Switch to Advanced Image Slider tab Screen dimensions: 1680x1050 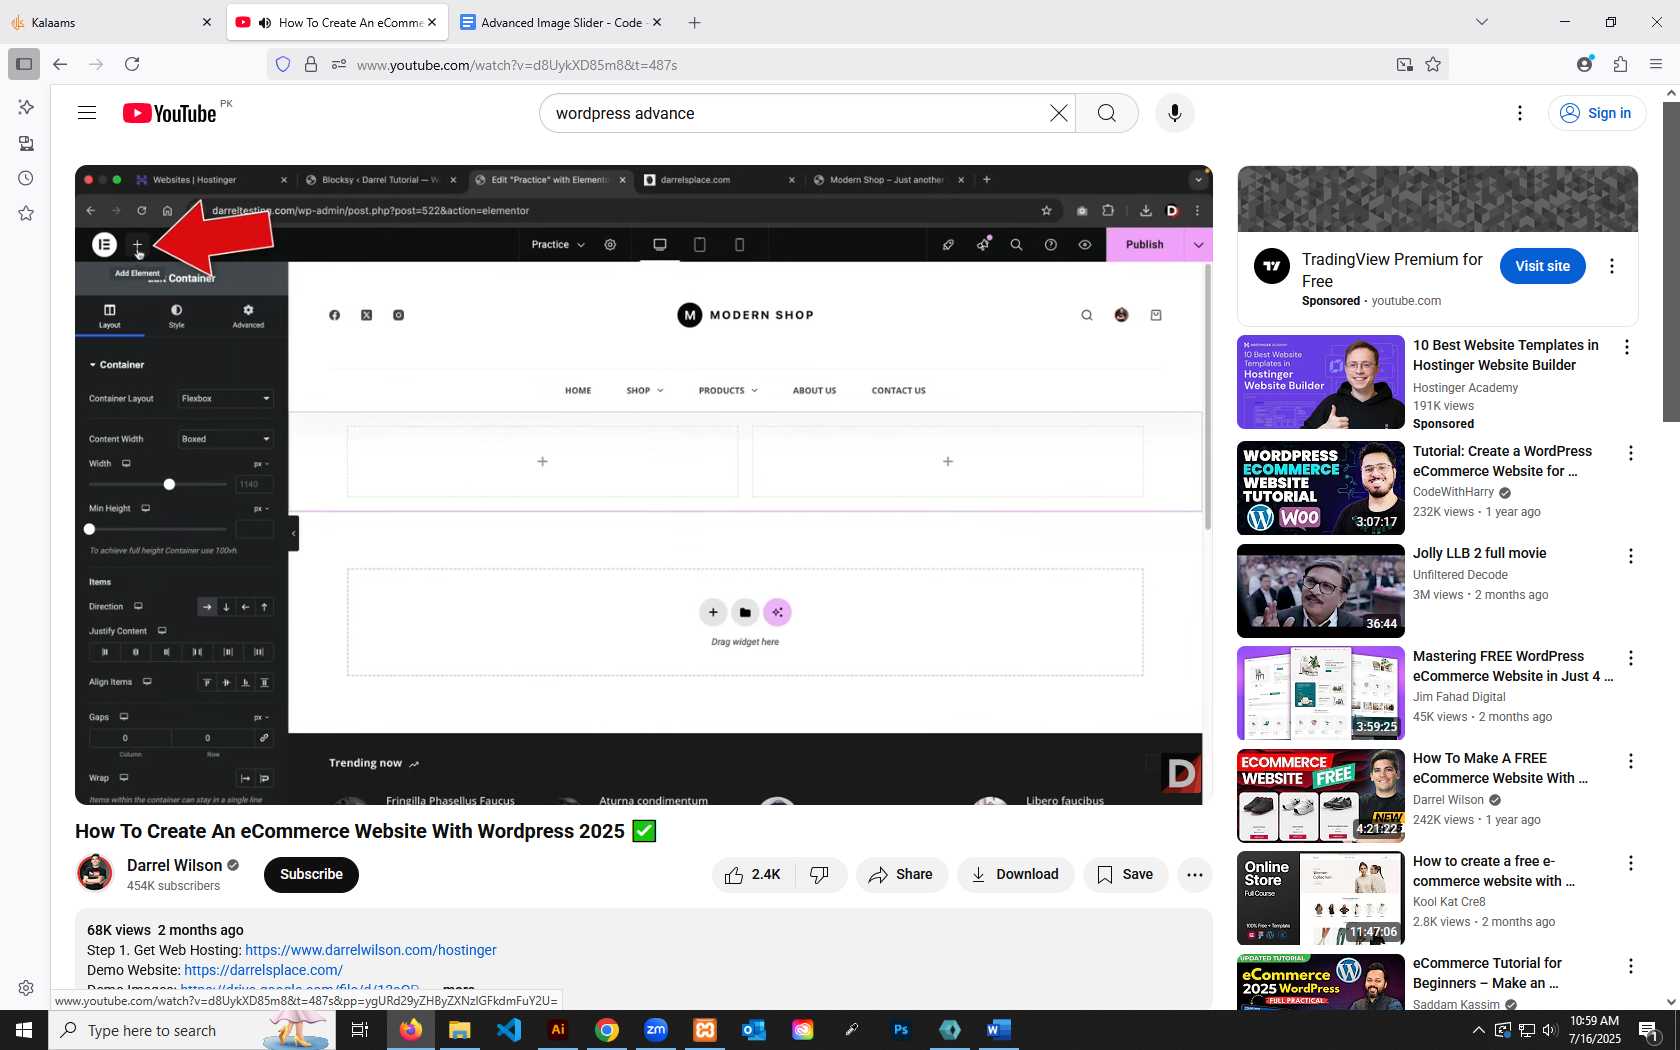tap(561, 22)
